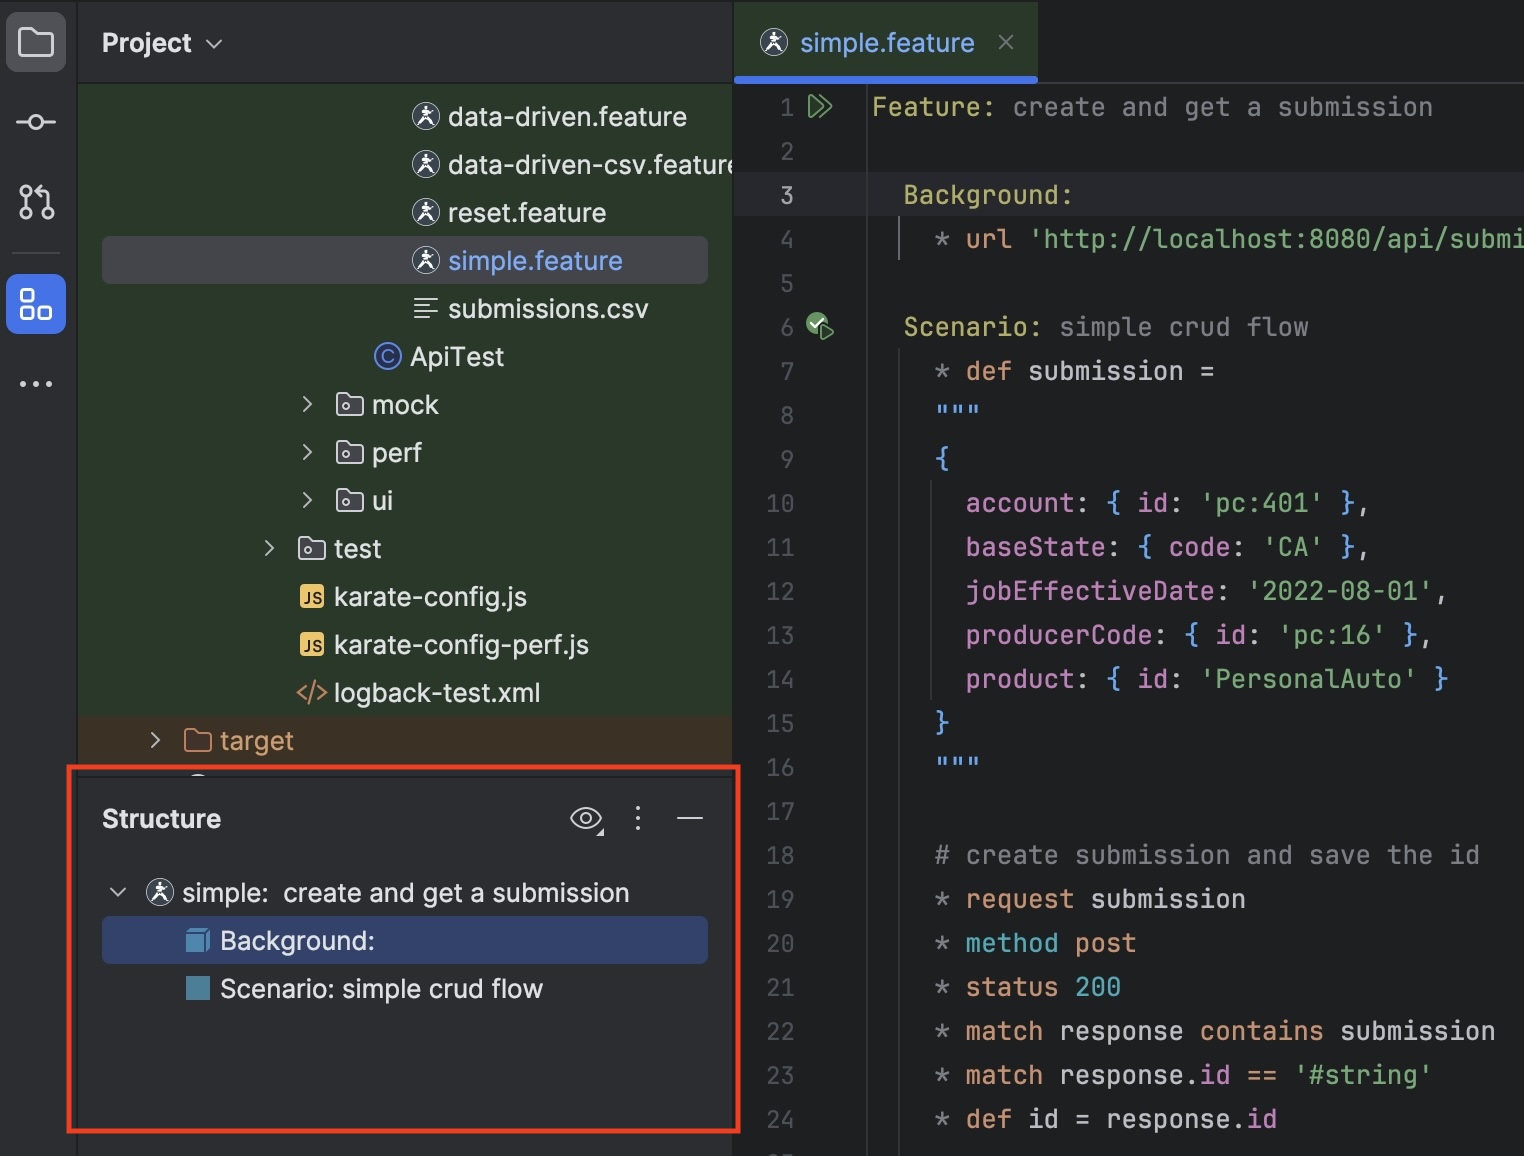Click the Karate icon beside simple in Structure

(x=160, y=892)
